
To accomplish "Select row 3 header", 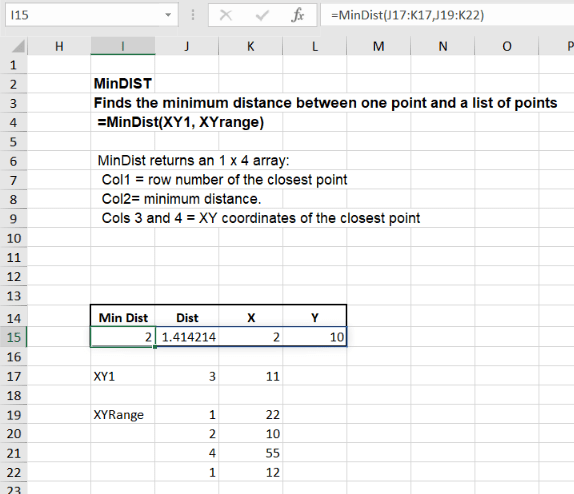I will tap(14, 103).
